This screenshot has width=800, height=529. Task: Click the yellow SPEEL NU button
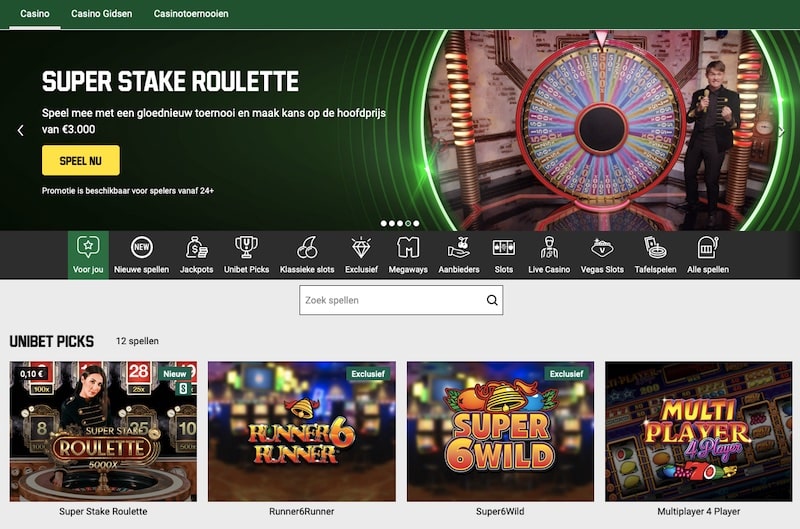81,161
